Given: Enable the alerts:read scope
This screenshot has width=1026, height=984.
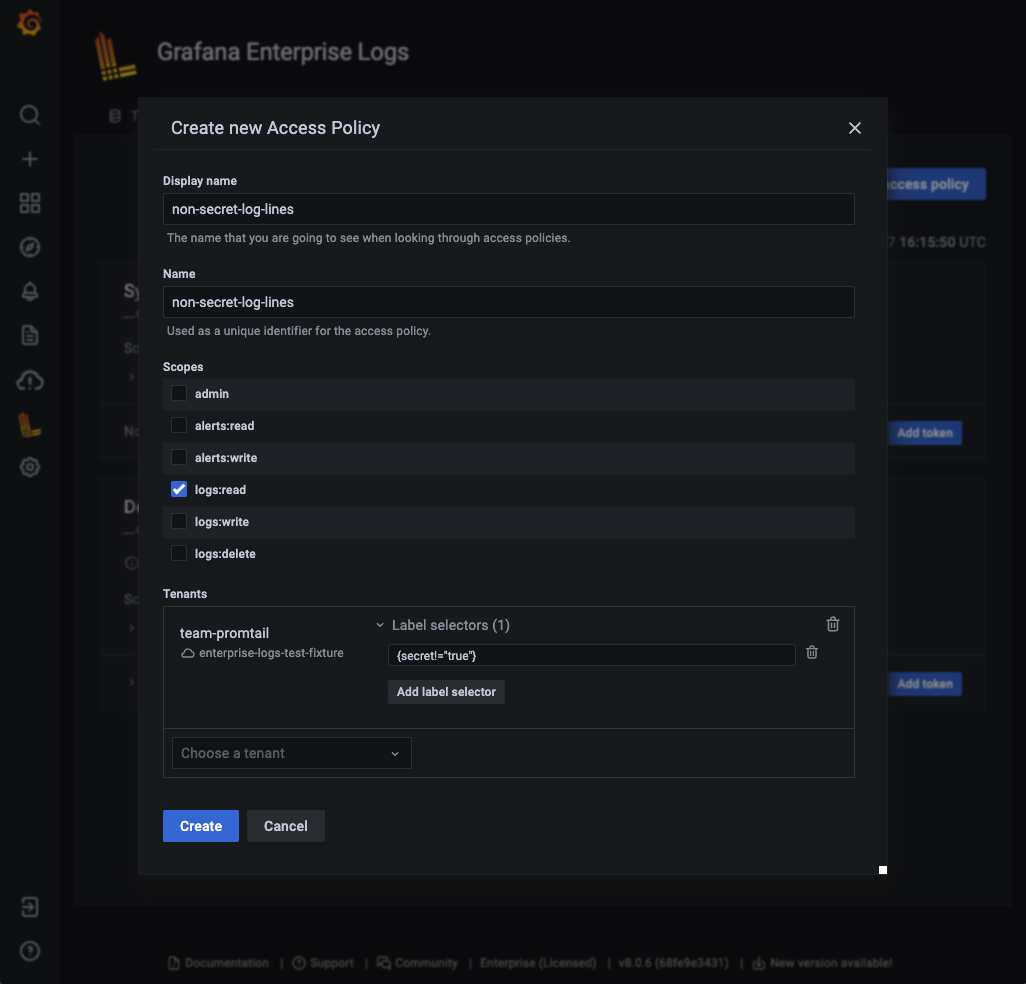Looking at the screenshot, I should (178, 425).
